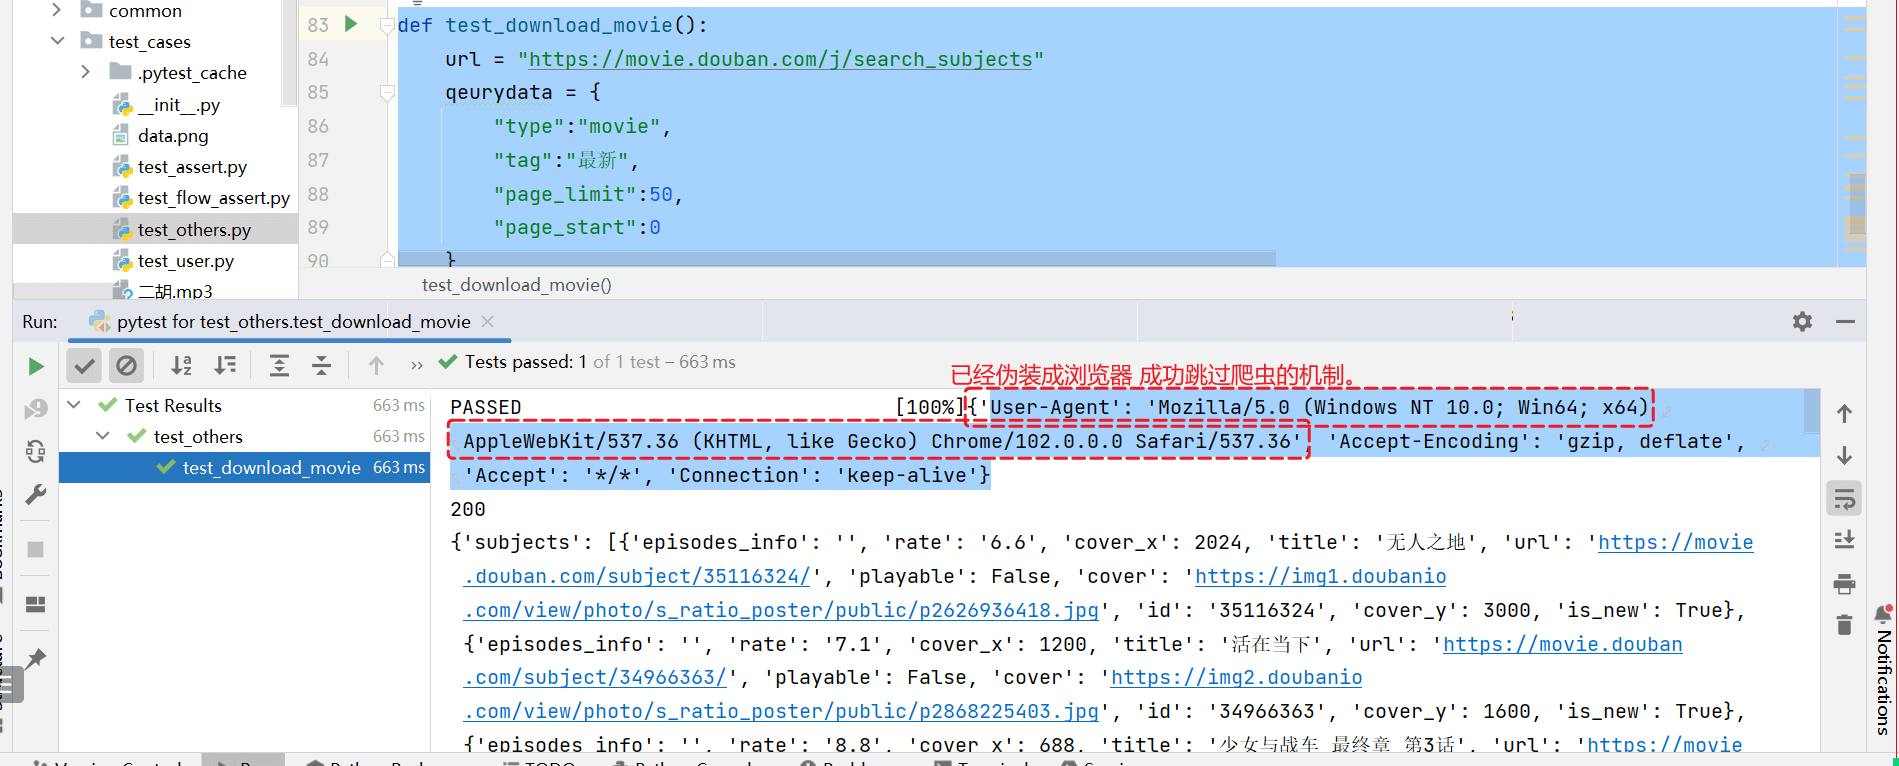Clear all console output trash icon
Viewport: 1899px width, 766px height.
1844,625
